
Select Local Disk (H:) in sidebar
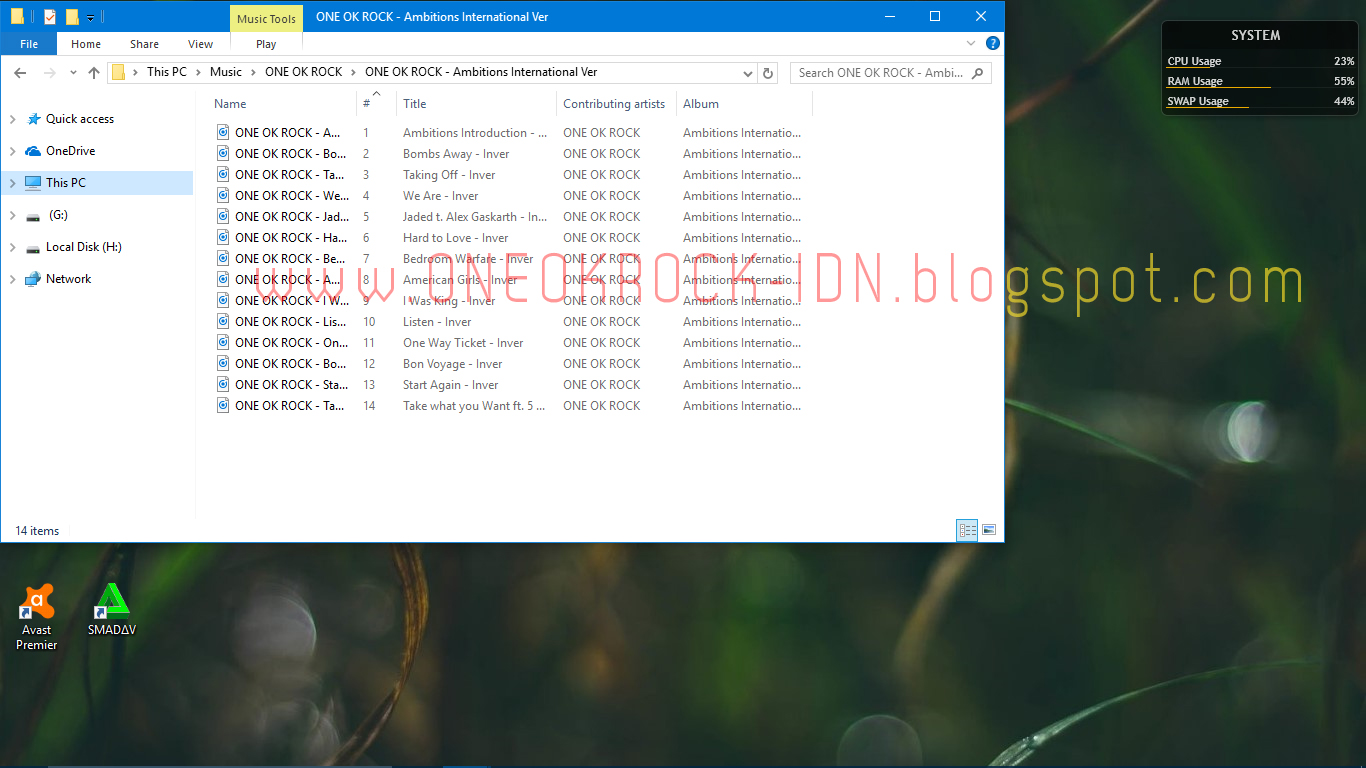(x=84, y=247)
